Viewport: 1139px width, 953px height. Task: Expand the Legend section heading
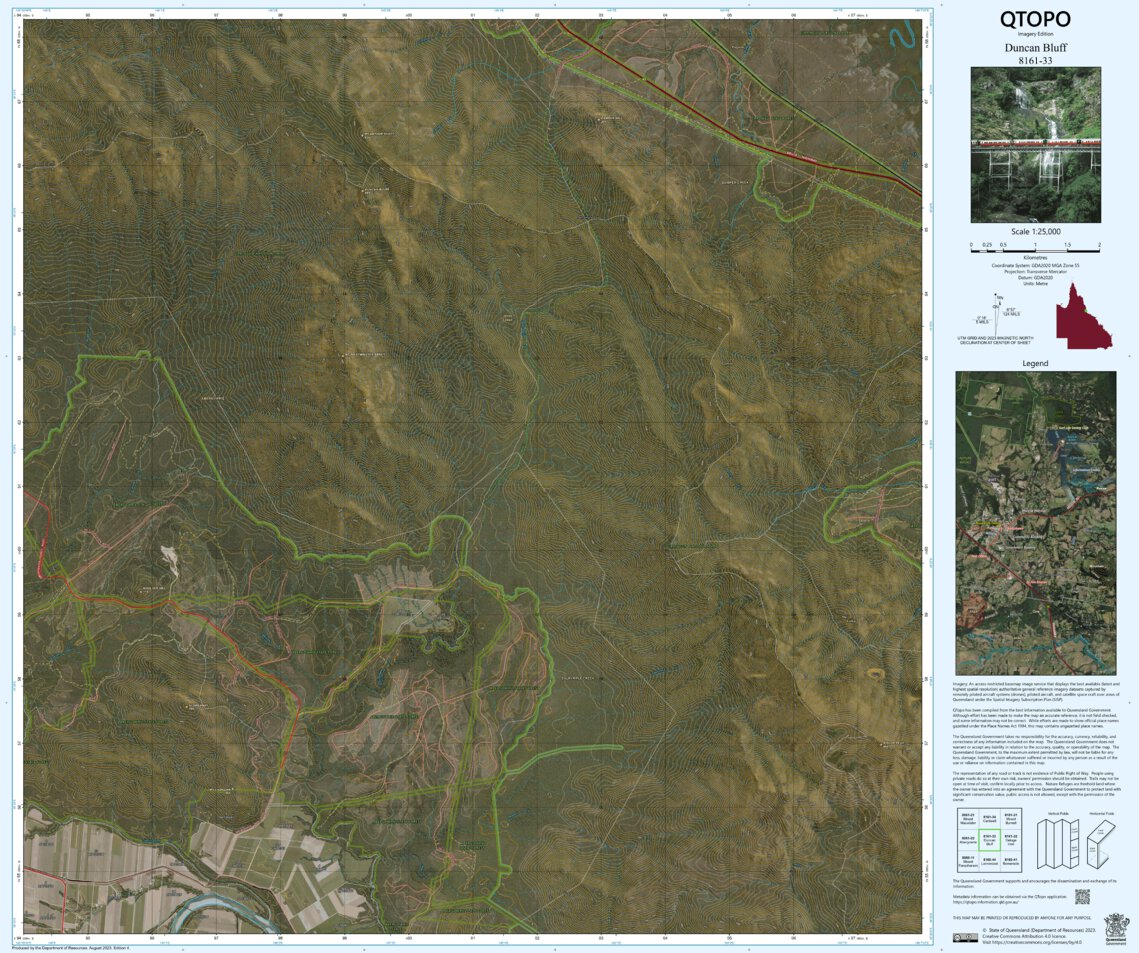click(1035, 363)
